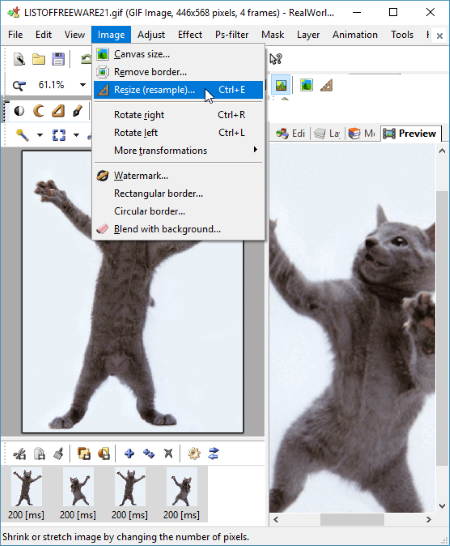This screenshot has width=450, height=546.
Task: Open the Adjust menu
Action: [151, 34]
